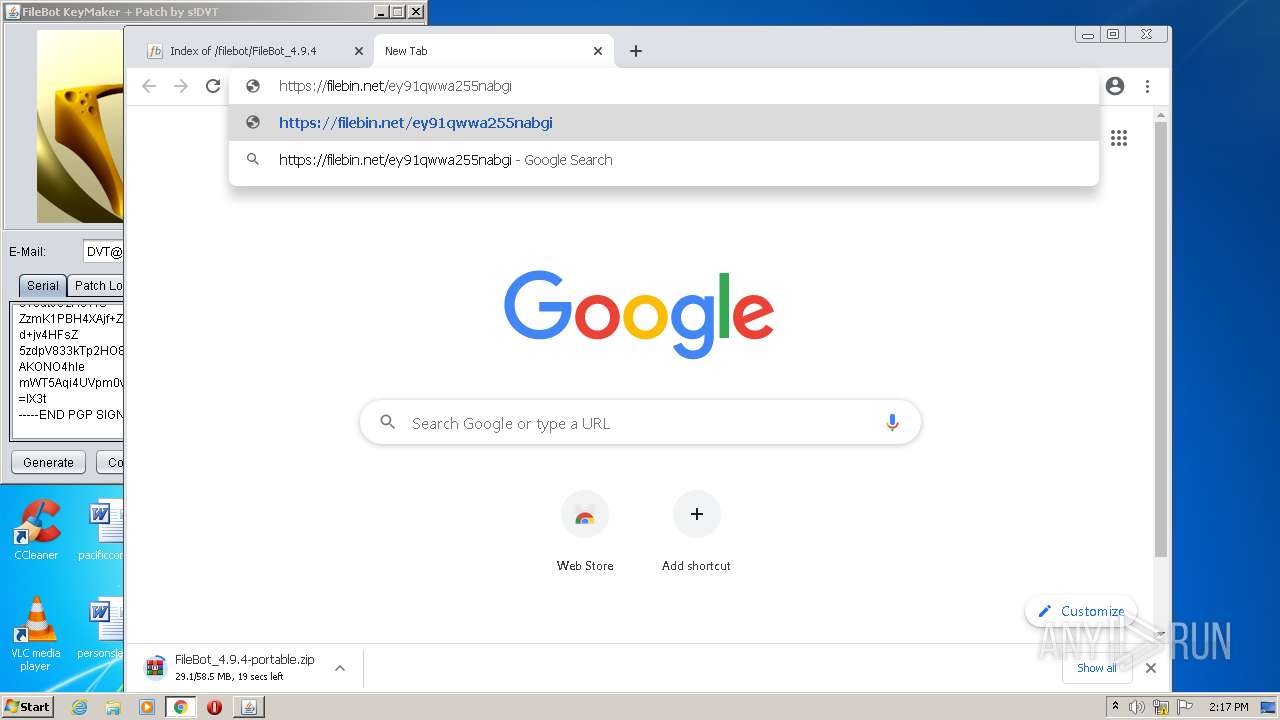The width and height of the screenshot is (1280, 720).
Task: Close the New Tab tab
Action: [x=598, y=51]
